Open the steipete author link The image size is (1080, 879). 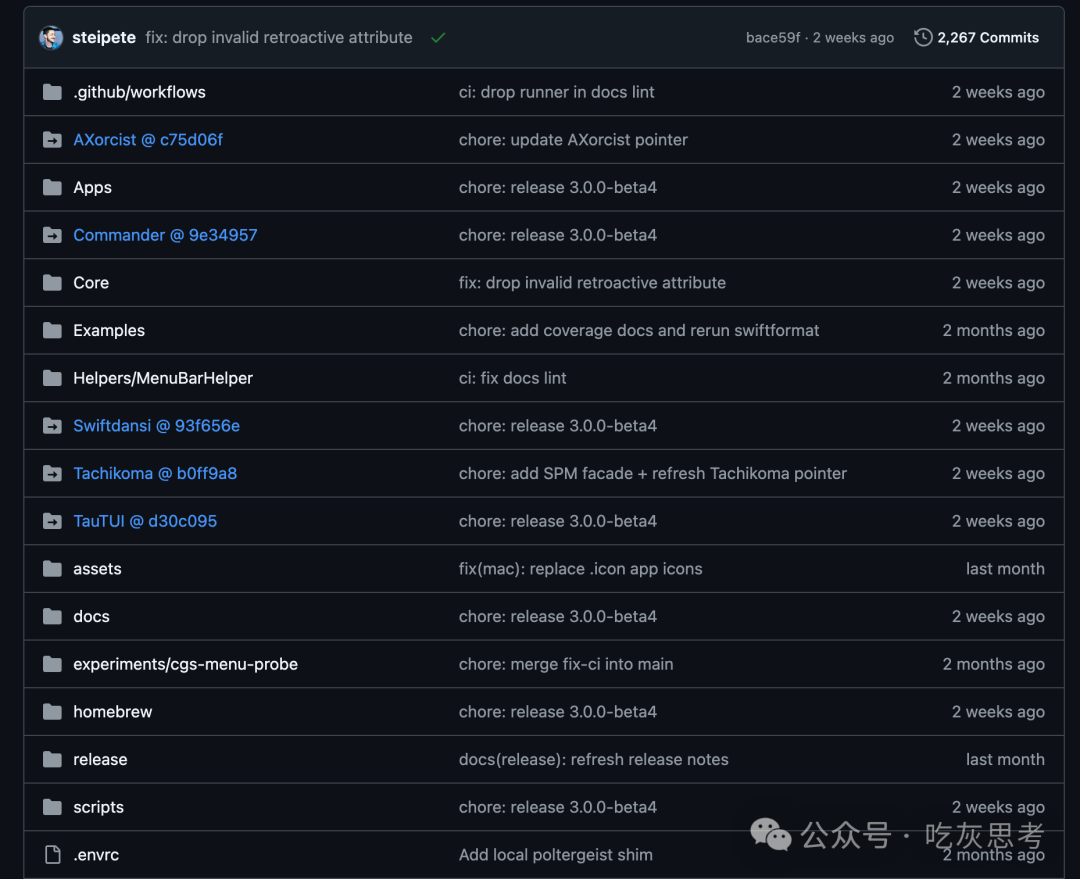pyautogui.click(x=104, y=38)
